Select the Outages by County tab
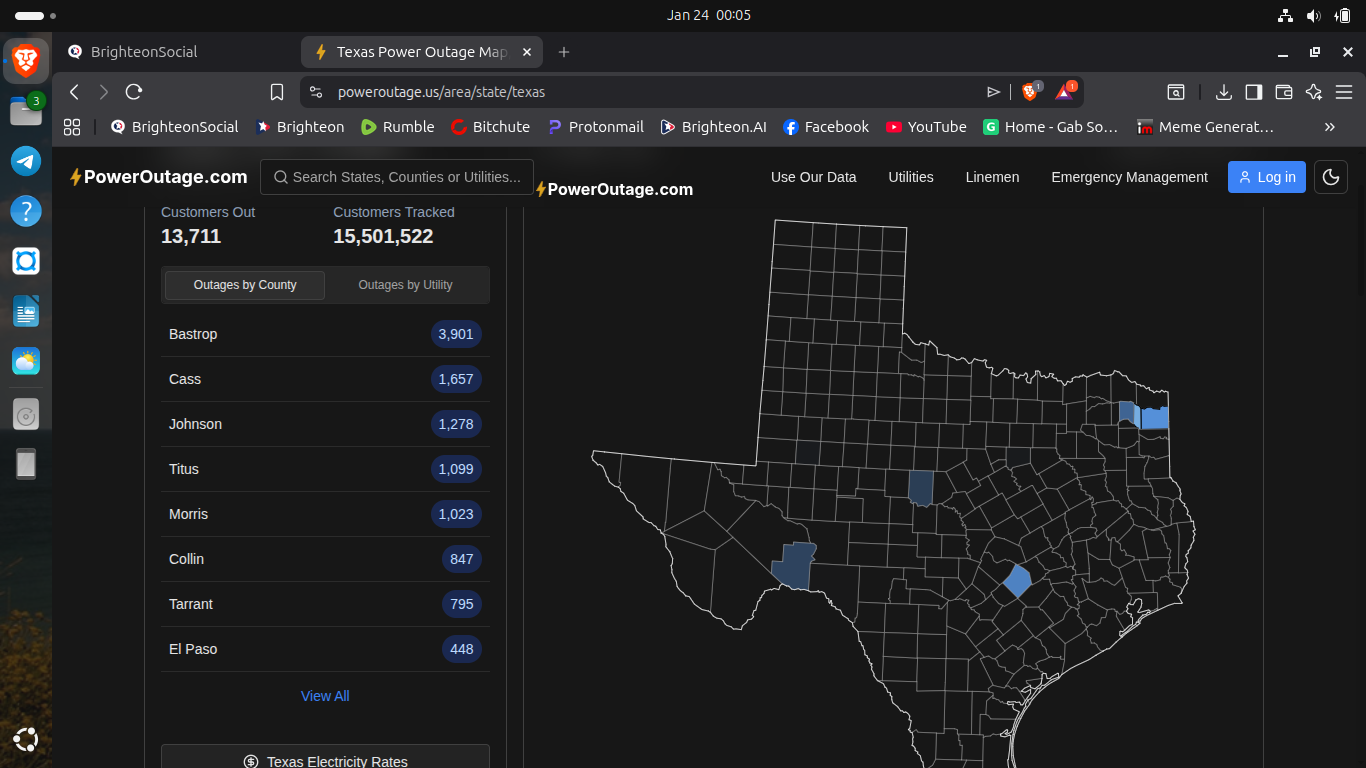This screenshot has height=768, width=1366. click(245, 285)
